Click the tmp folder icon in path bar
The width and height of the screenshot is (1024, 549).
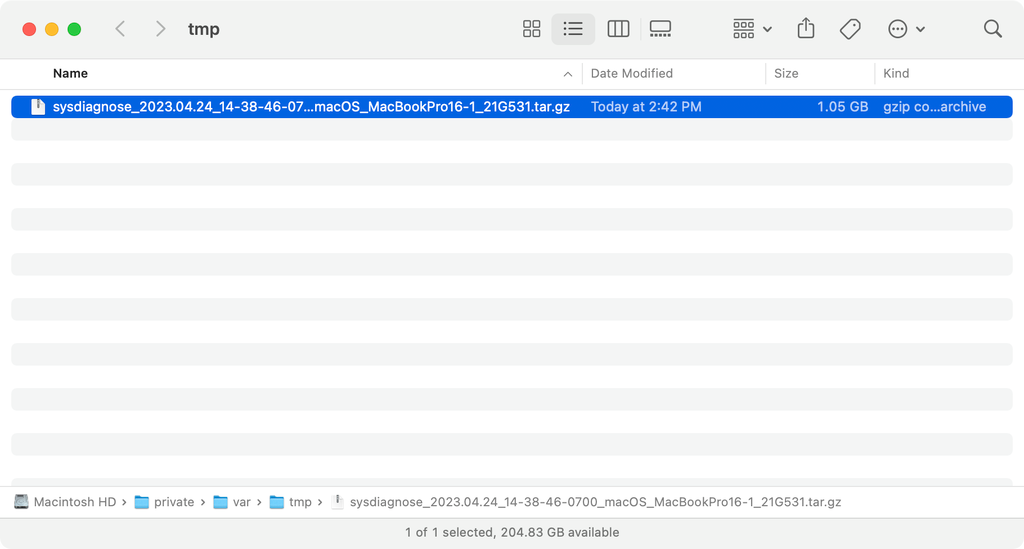pyautogui.click(x=277, y=502)
